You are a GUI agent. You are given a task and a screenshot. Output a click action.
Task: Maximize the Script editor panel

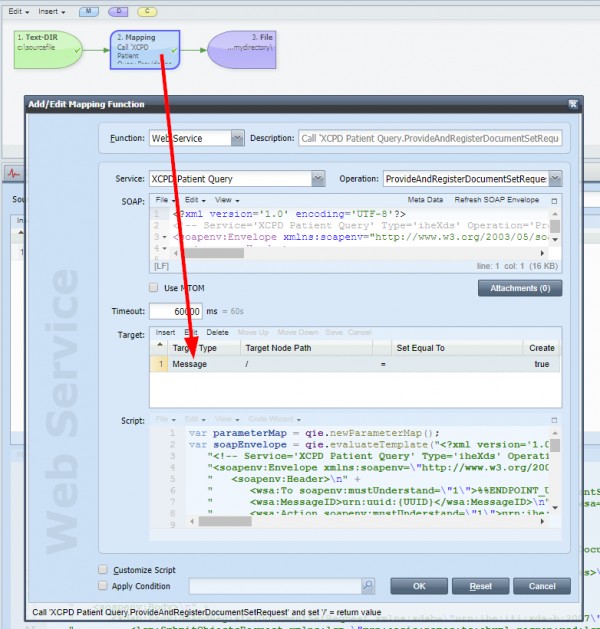(x=554, y=420)
